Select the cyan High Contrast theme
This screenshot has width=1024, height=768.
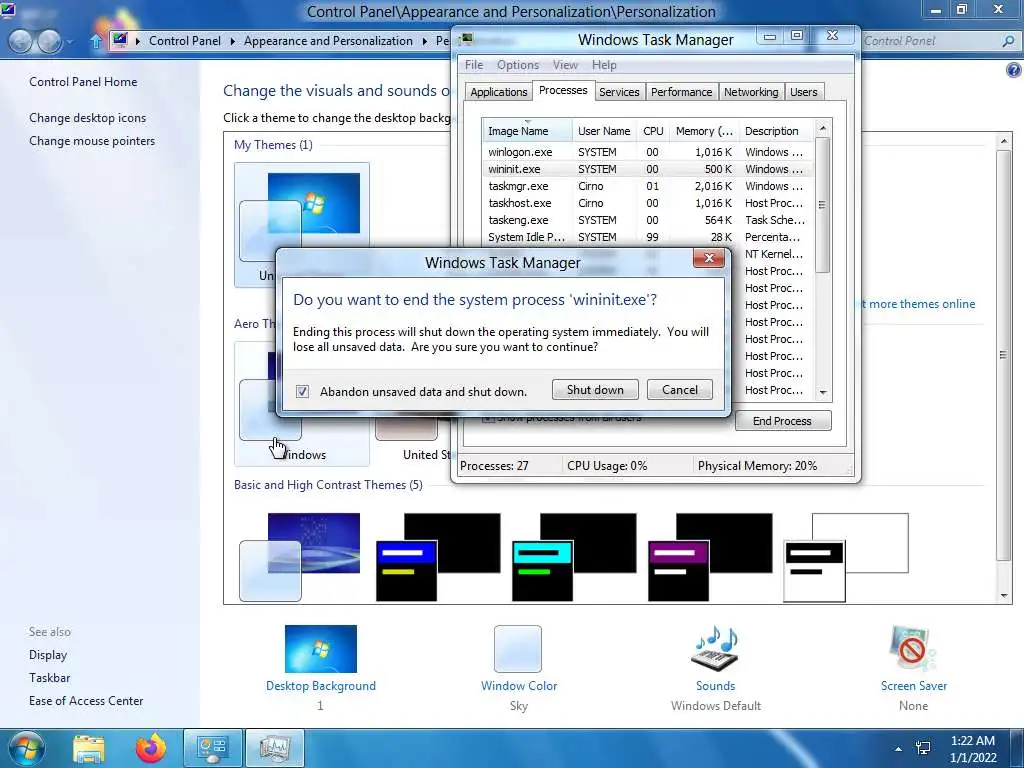coord(574,557)
